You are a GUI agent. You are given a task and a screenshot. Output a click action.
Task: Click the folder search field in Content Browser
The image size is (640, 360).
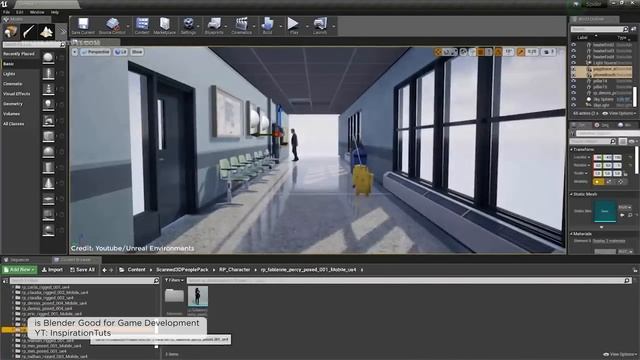(84, 281)
